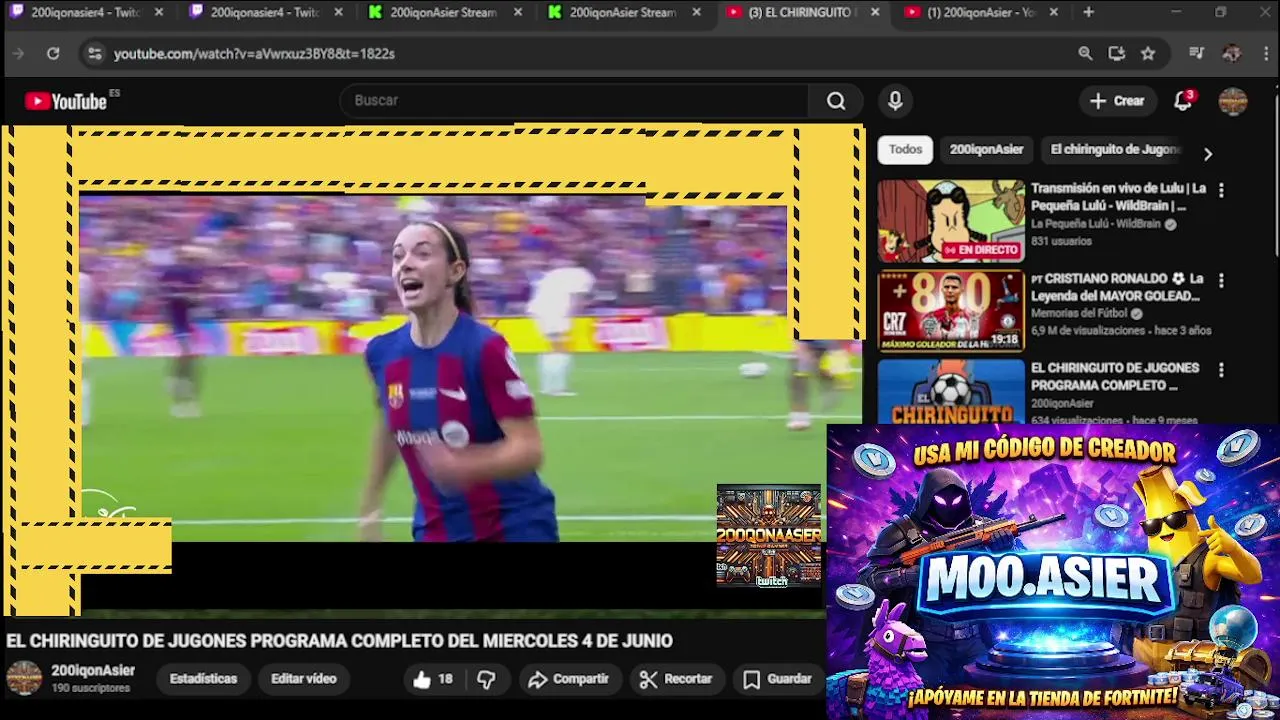Open the Lulu live stream thumbnail
The image size is (1280, 720).
951,221
